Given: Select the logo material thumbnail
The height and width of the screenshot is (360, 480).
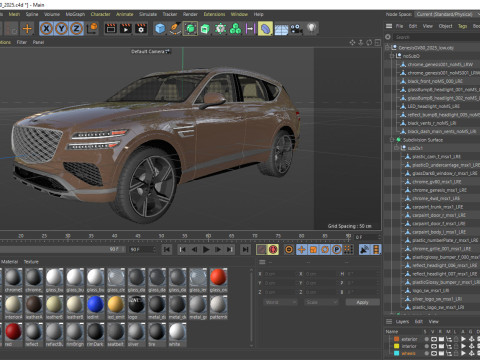Looking at the screenshot, I should click(x=136, y=305).
